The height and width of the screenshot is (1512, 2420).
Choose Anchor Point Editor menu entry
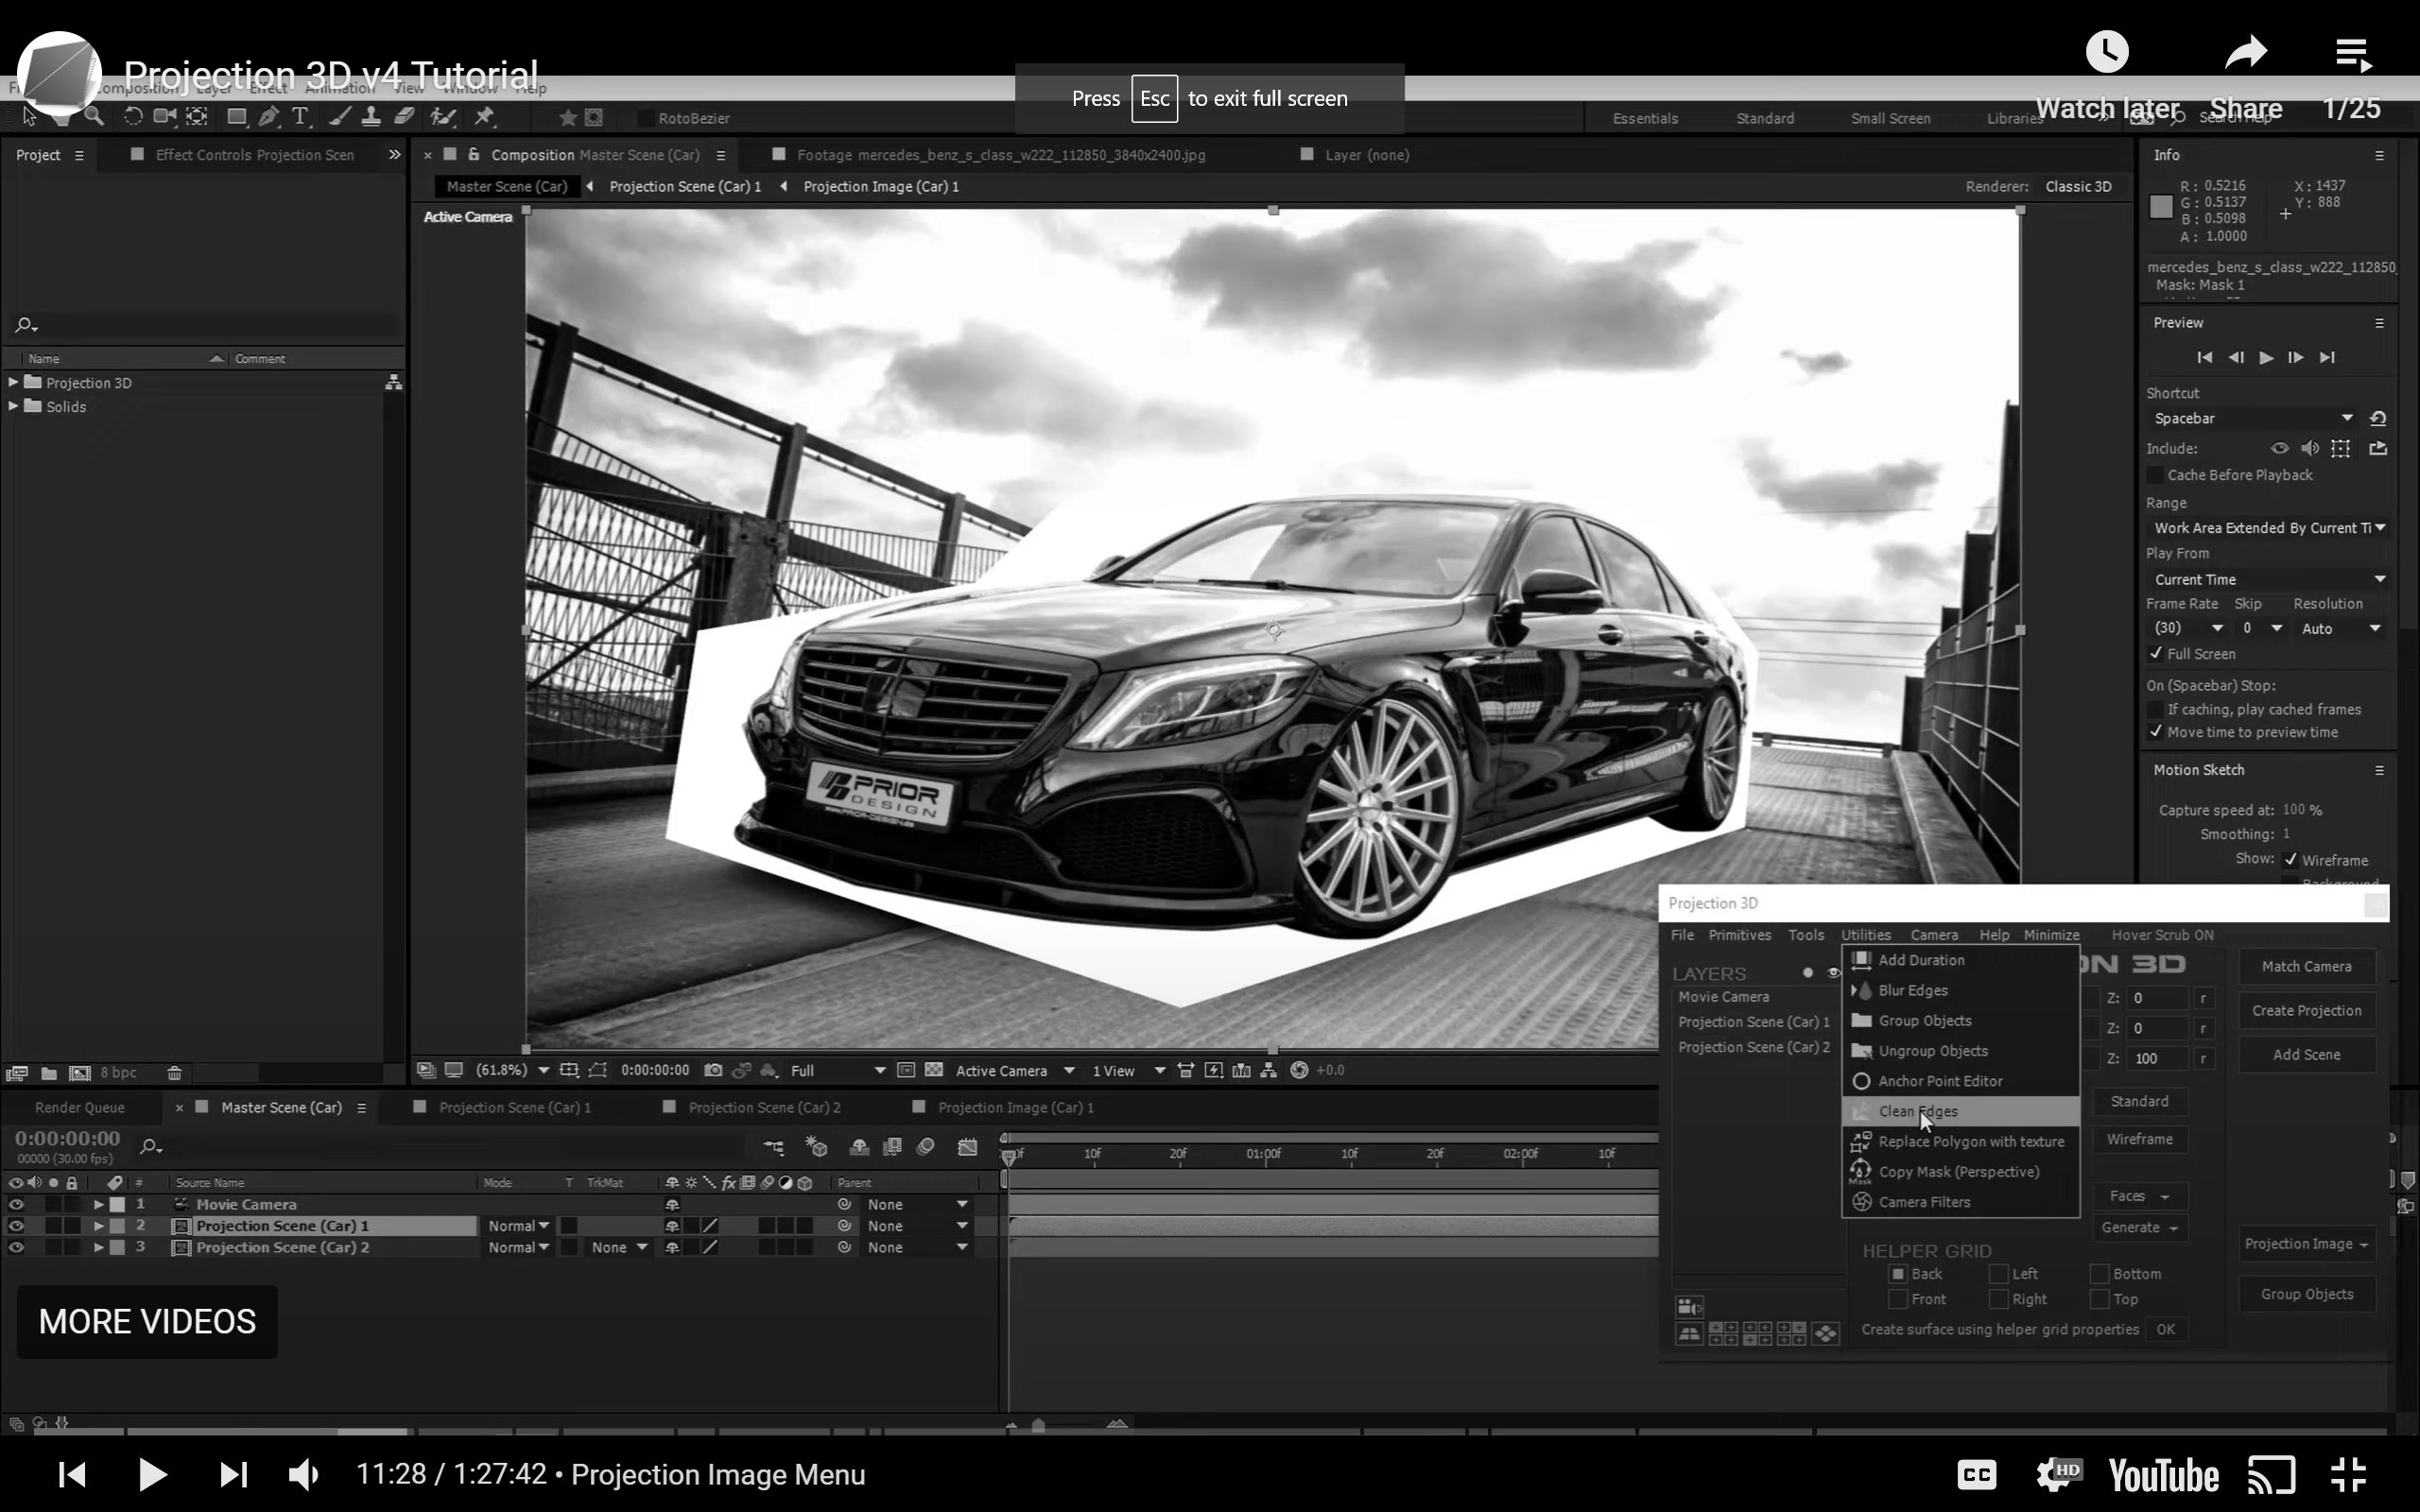click(1960, 1081)
